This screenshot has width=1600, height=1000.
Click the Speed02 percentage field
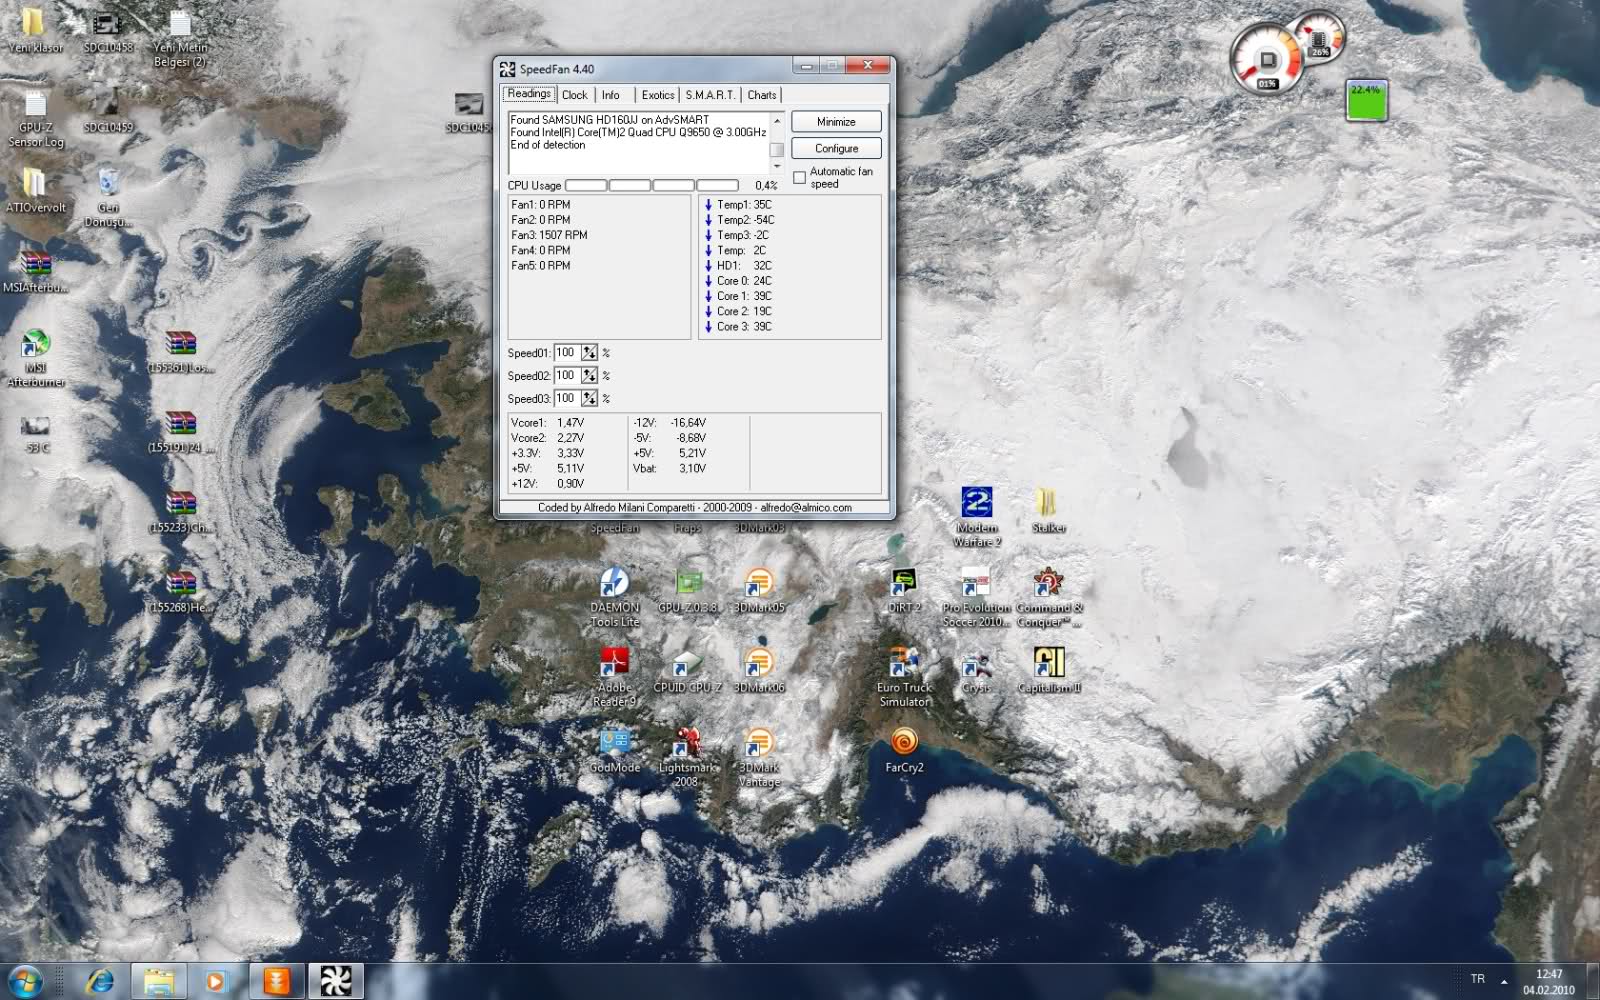[566, 376]
